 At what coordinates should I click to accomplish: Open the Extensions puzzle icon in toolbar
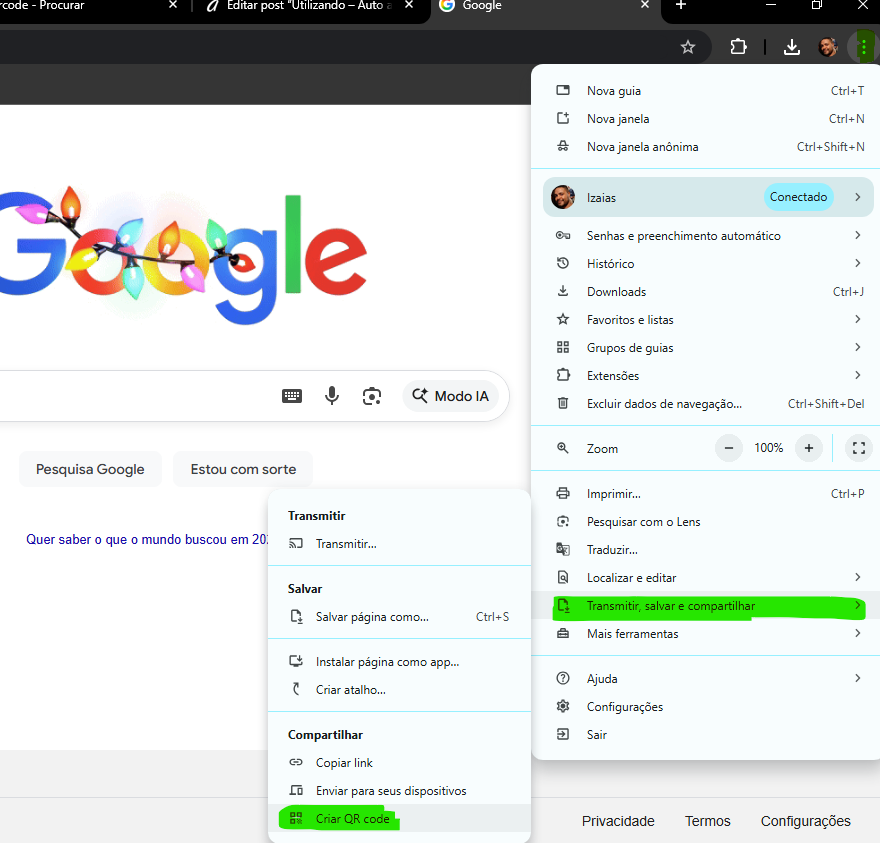[739, 47]
